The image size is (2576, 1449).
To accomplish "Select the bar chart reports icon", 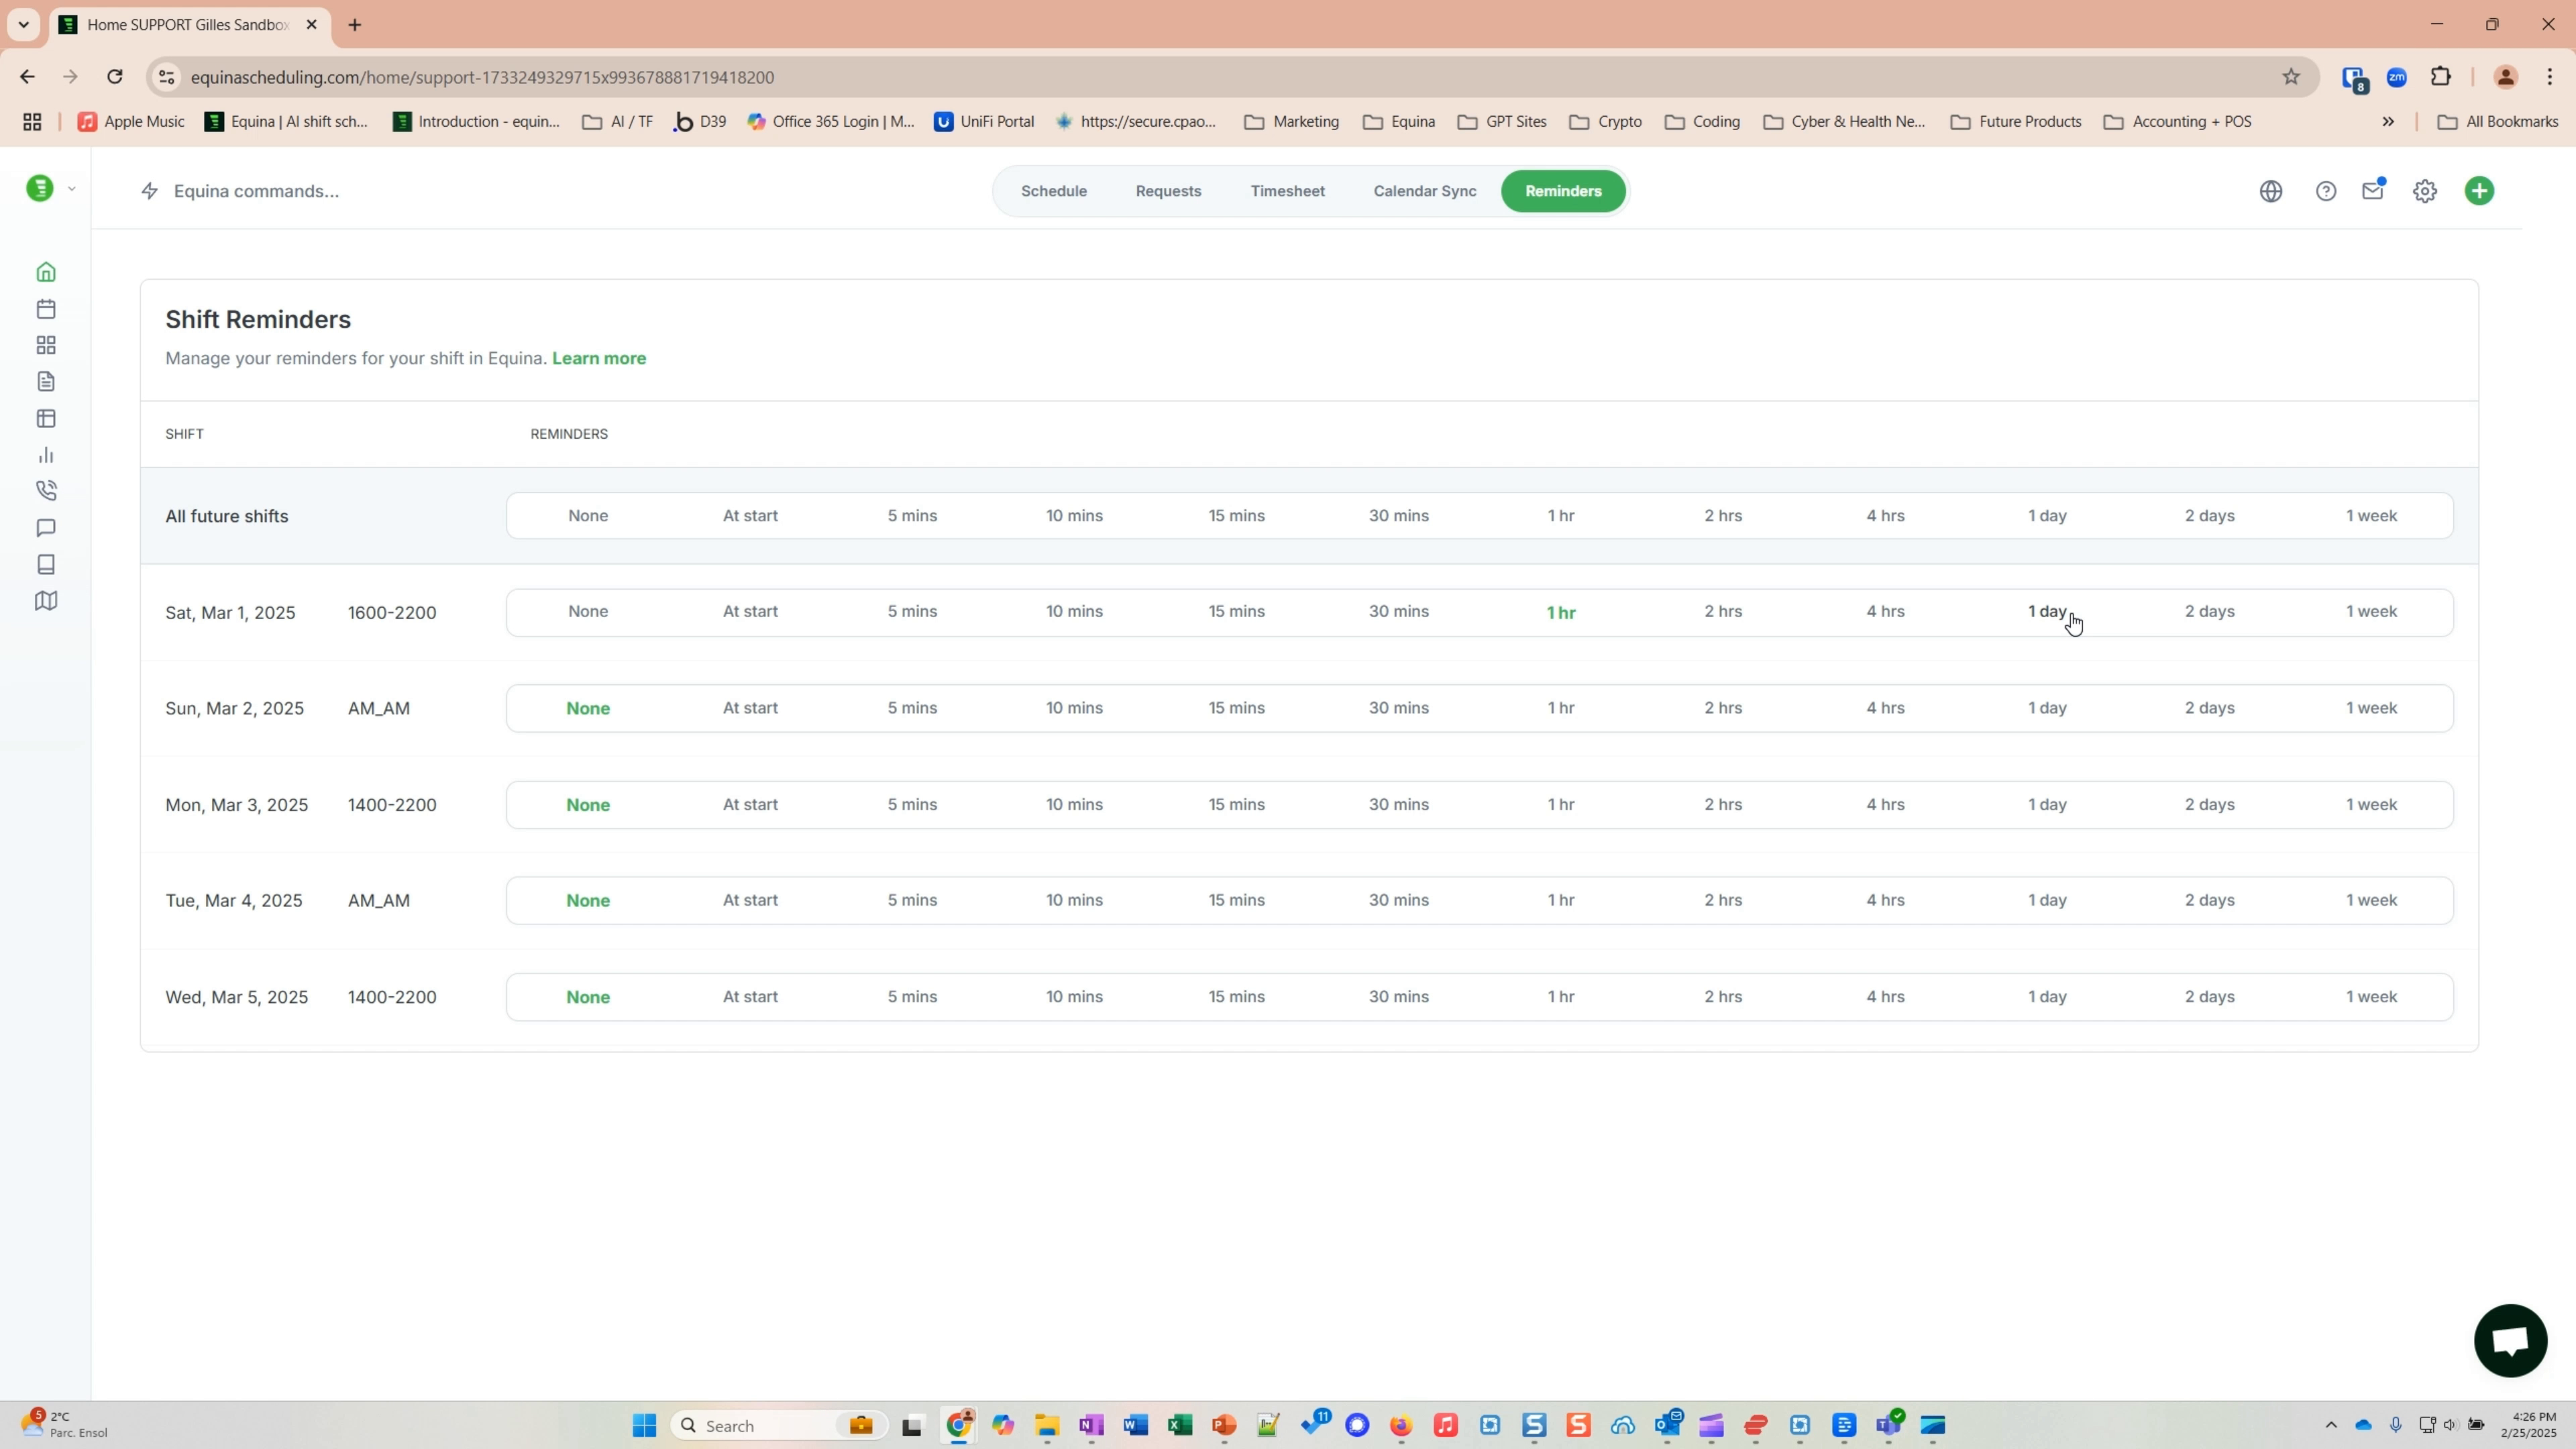I will (x=46, y=455).
